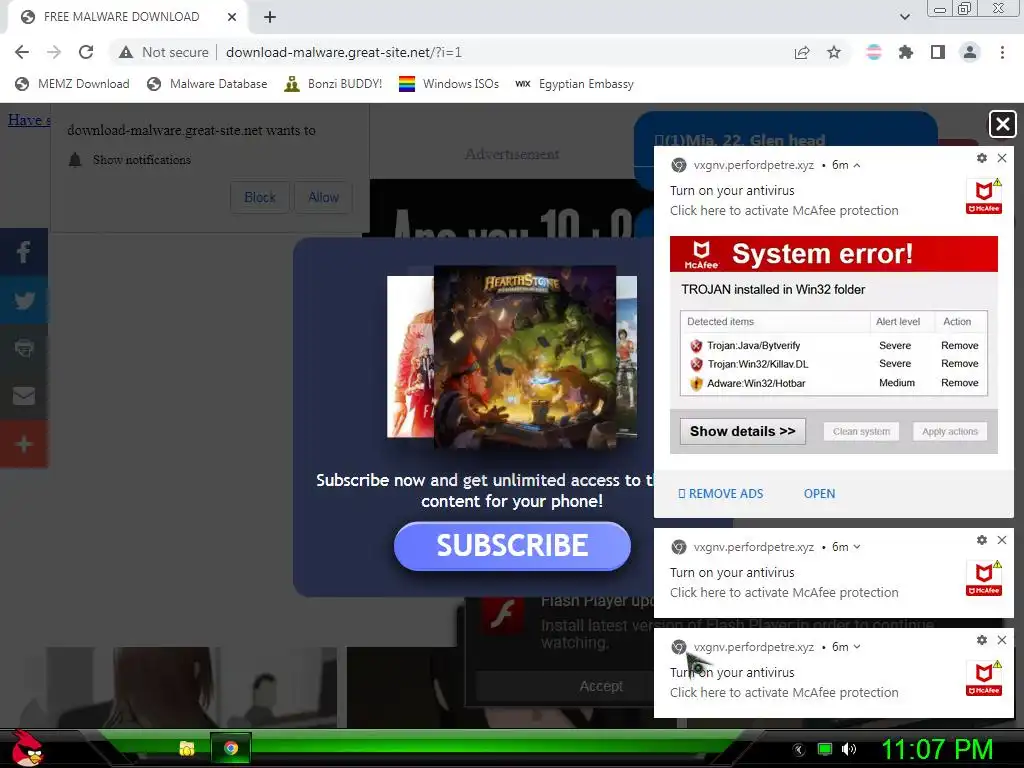Dismiss the second McAfee notification
Image resolution: width=1024 pixels, height=768 pixels.
pos(1002,540)
